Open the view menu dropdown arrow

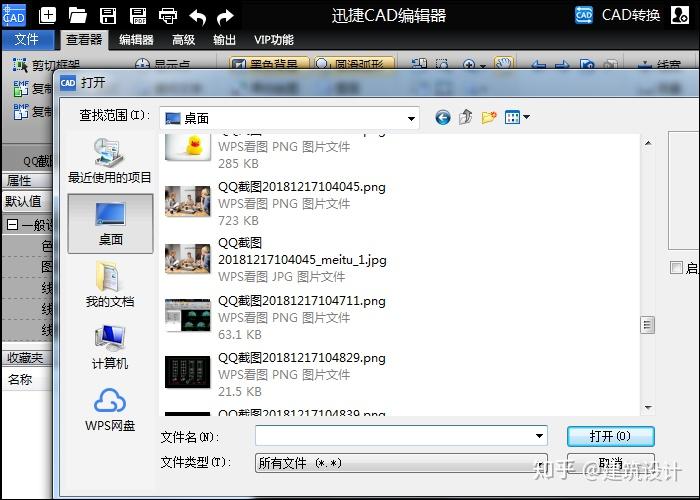coord(526,117)
